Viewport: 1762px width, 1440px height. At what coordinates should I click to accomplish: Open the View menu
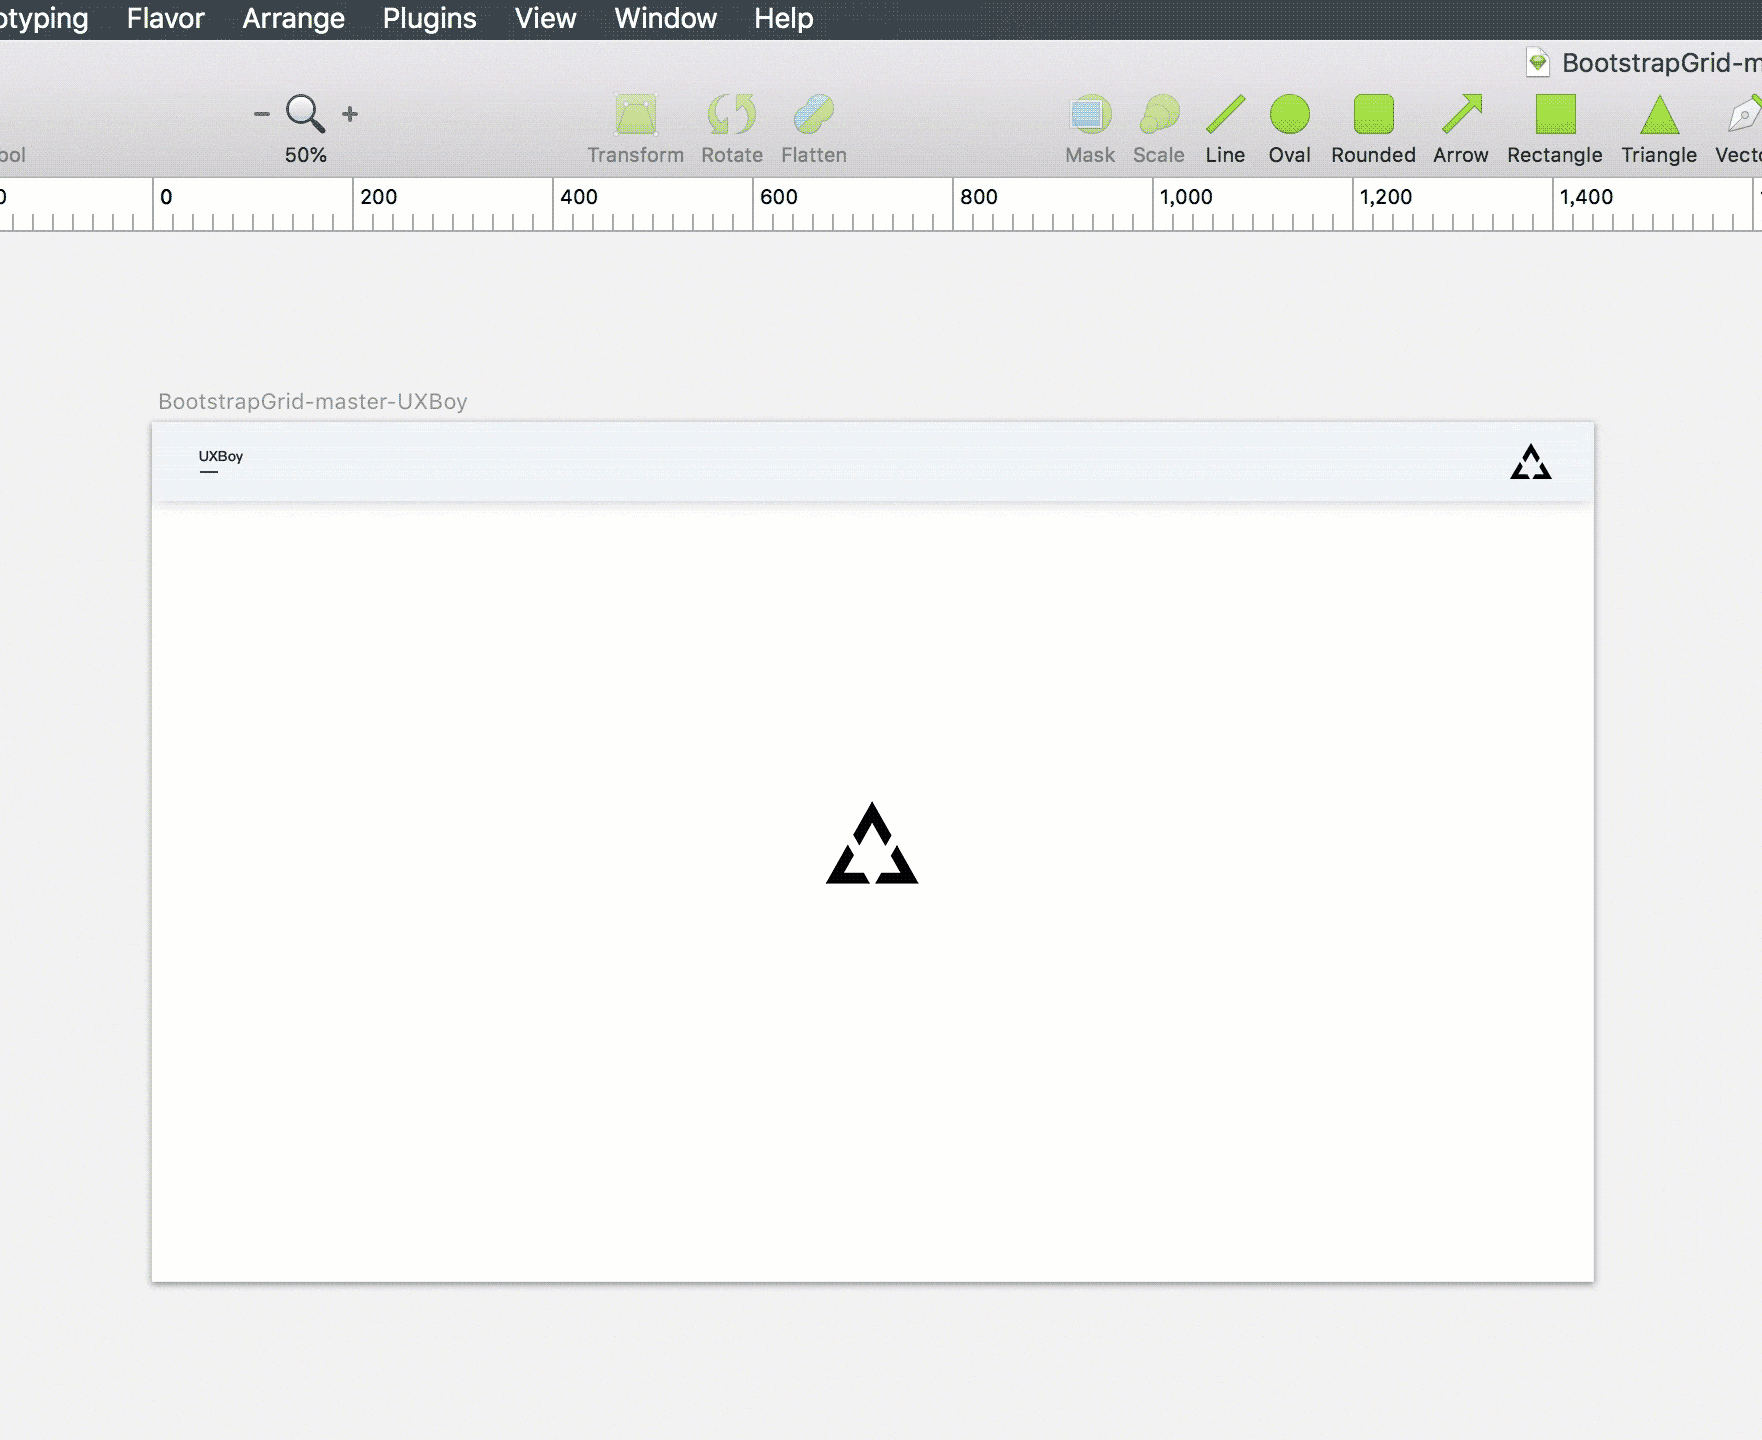[x=545, y=18]
